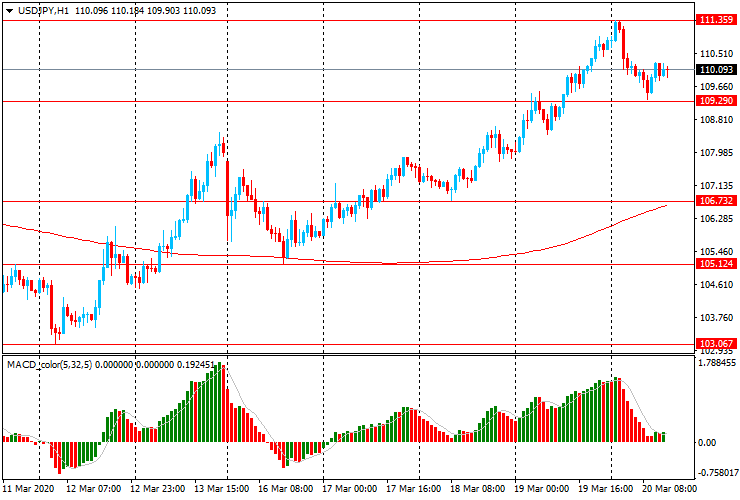Select the 103.067 red price label
Viewport: 740px width, 500px height.
(716, 344)
